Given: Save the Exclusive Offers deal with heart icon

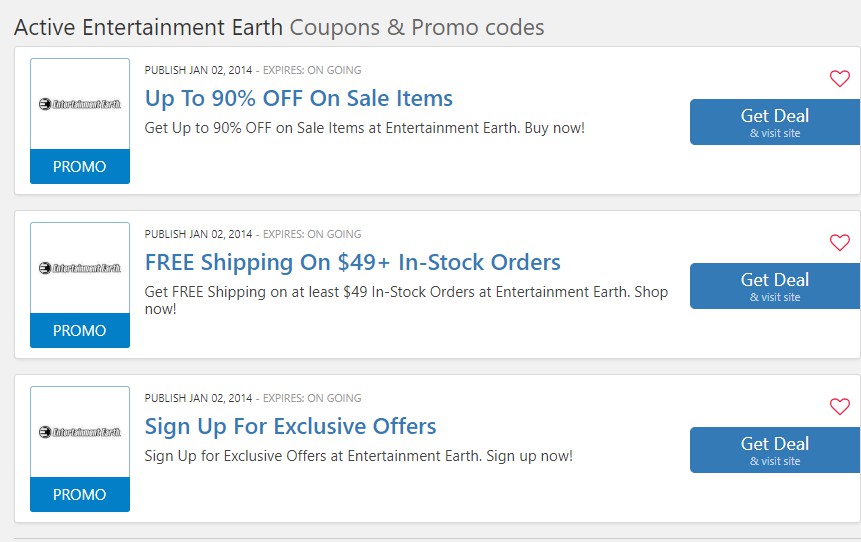Looking at the screenshot, I should pos(839,407).
